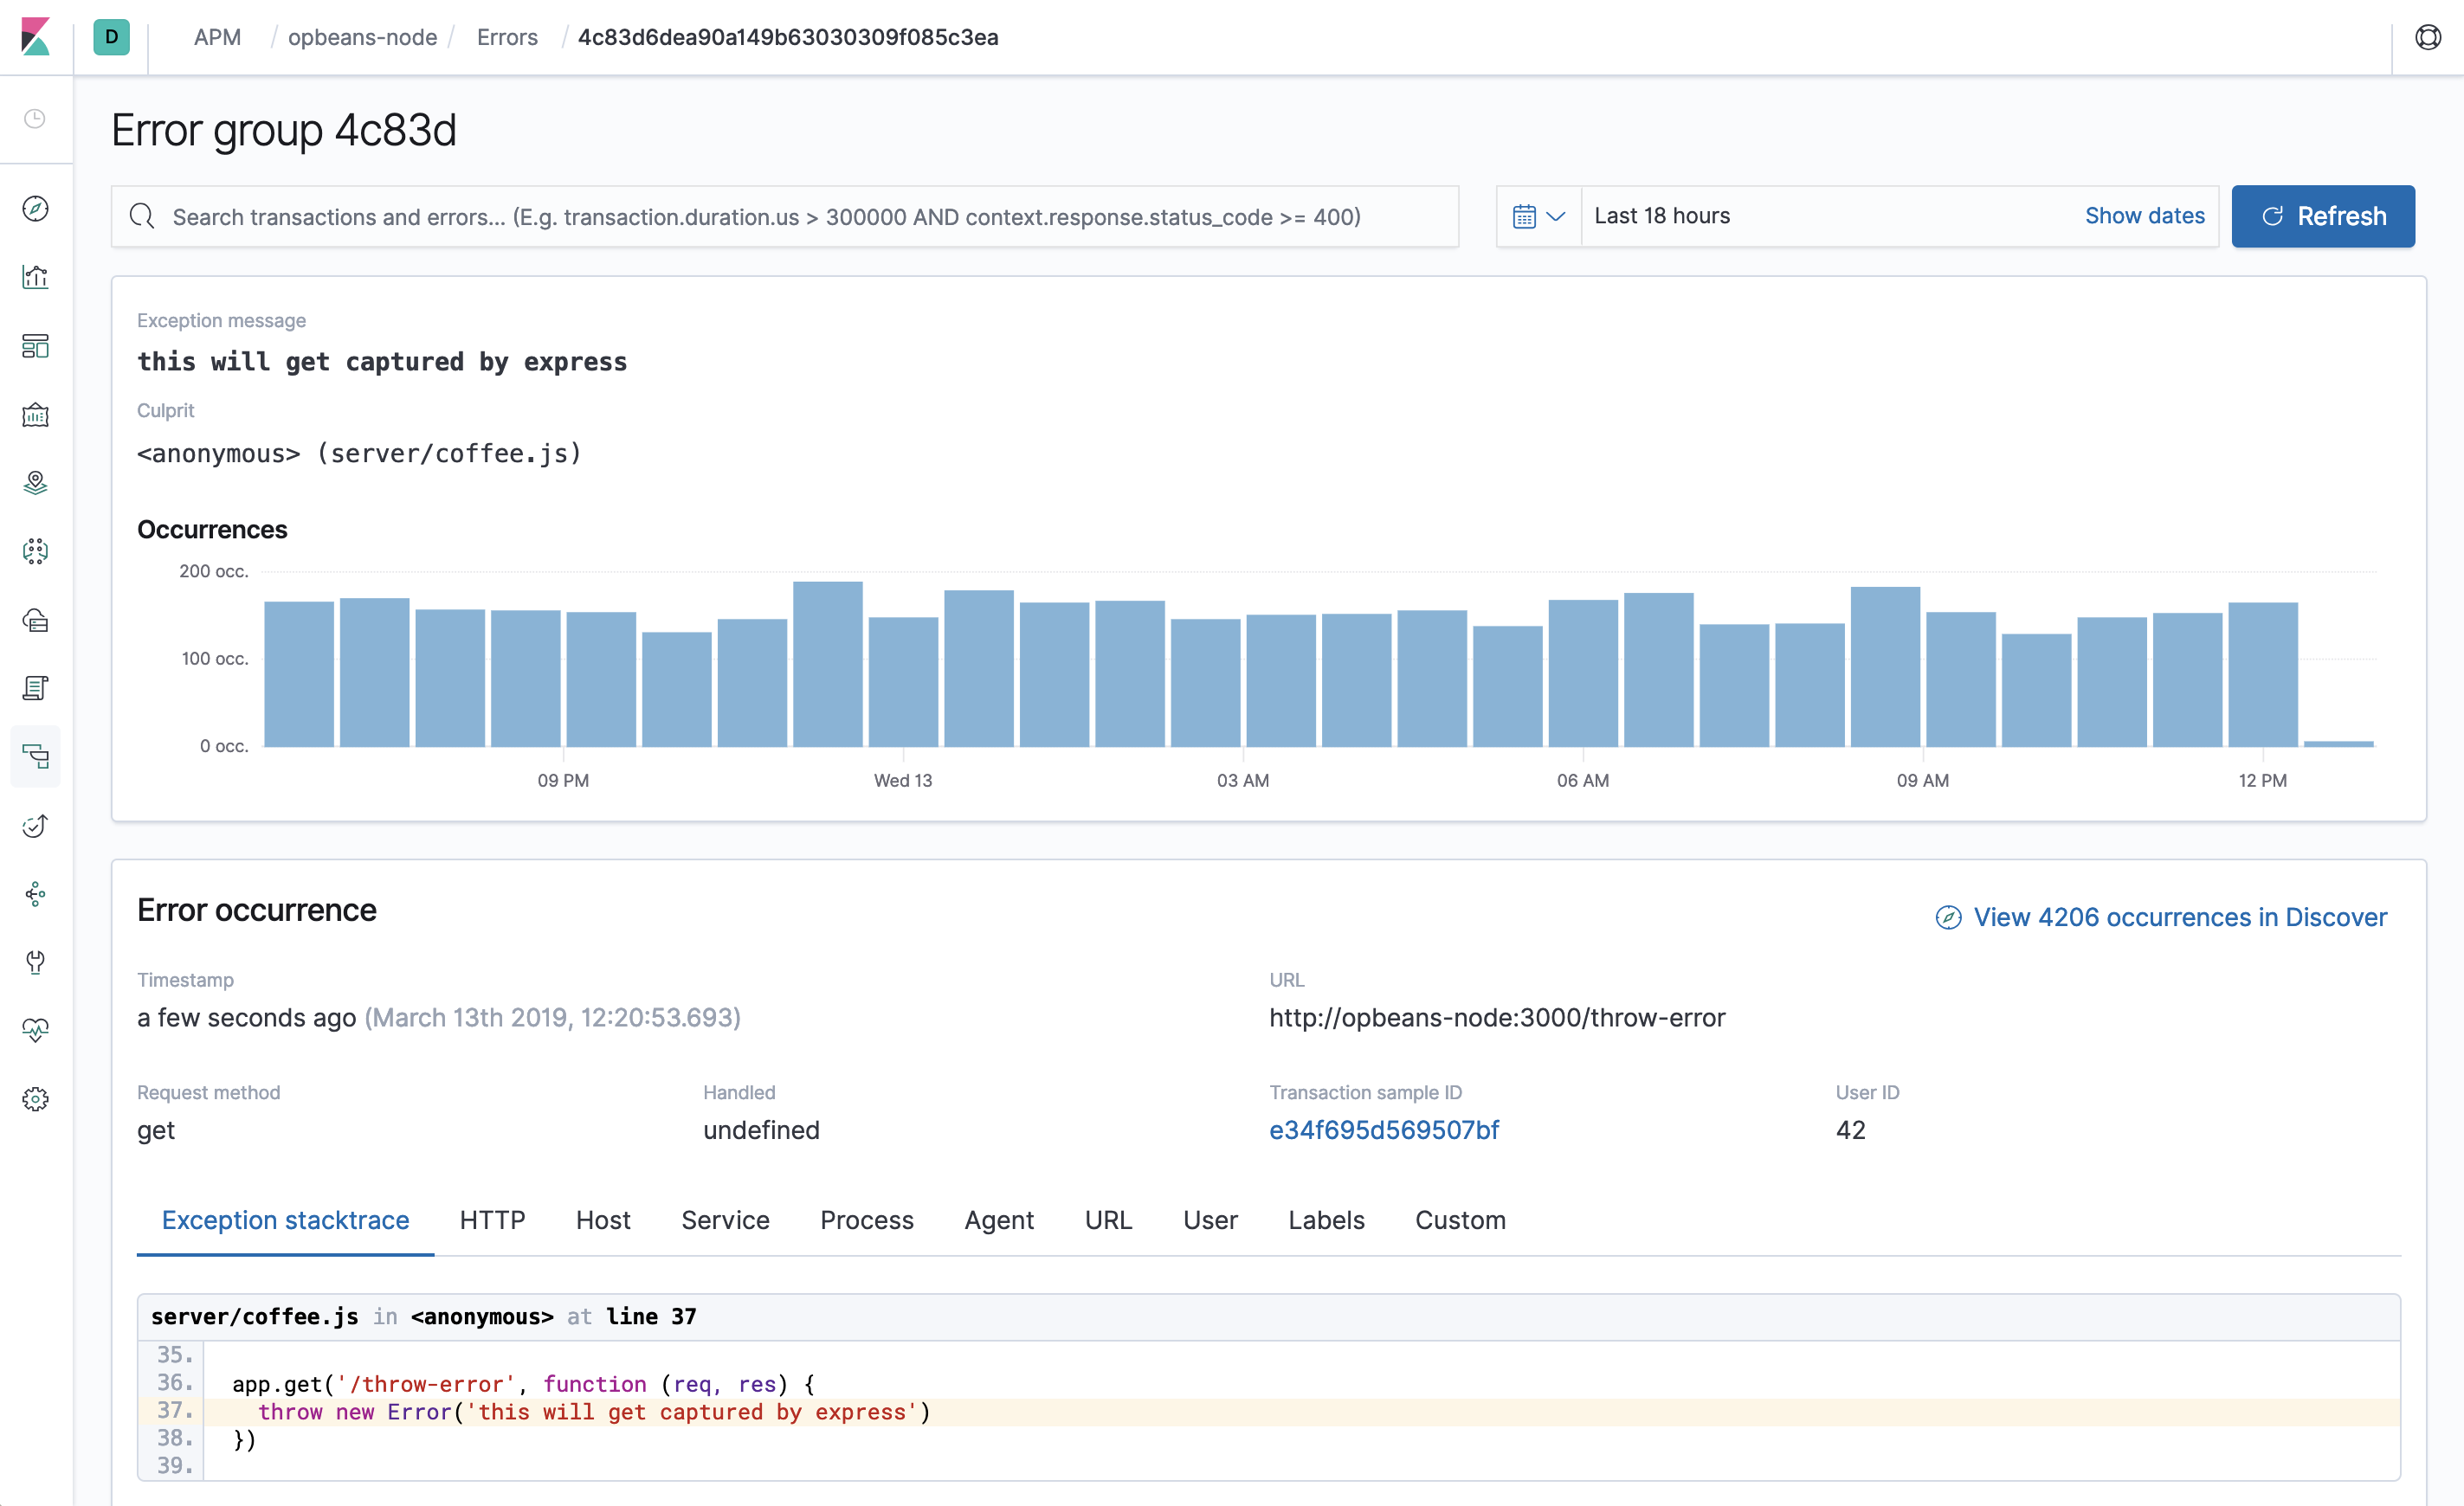Open the Dashboard app icon
Viewport: 2464px width, 1506px height.
pos(35,347)
